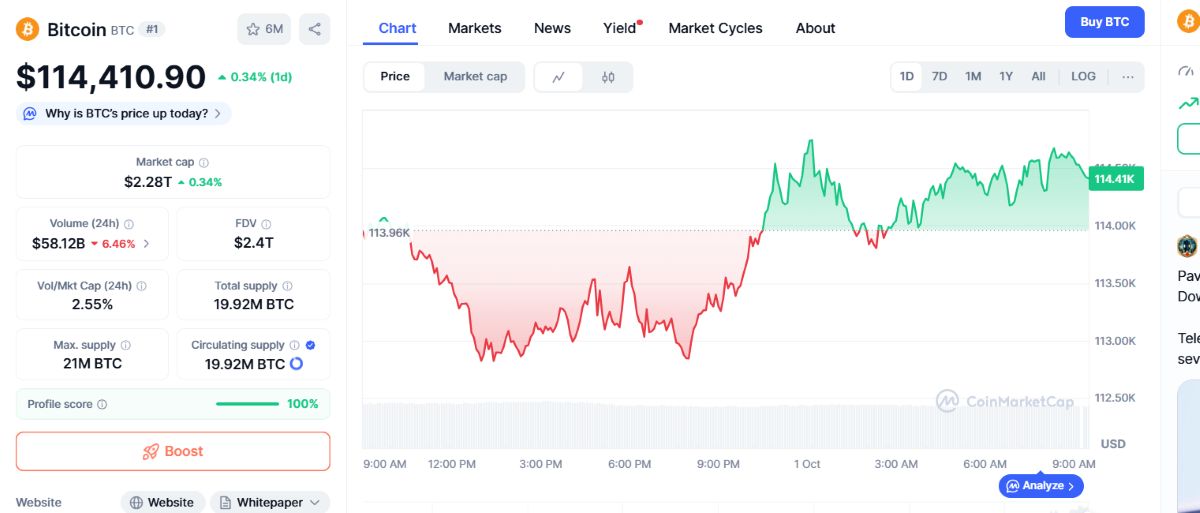Click the 114.41K current price label on chart

(1114, 179)
